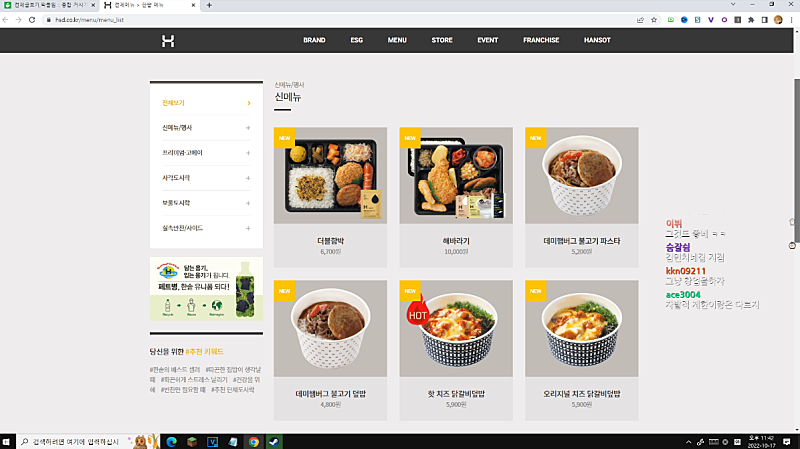Click the teal S extension icon
The image size is (800, 449).
(697, 20)
